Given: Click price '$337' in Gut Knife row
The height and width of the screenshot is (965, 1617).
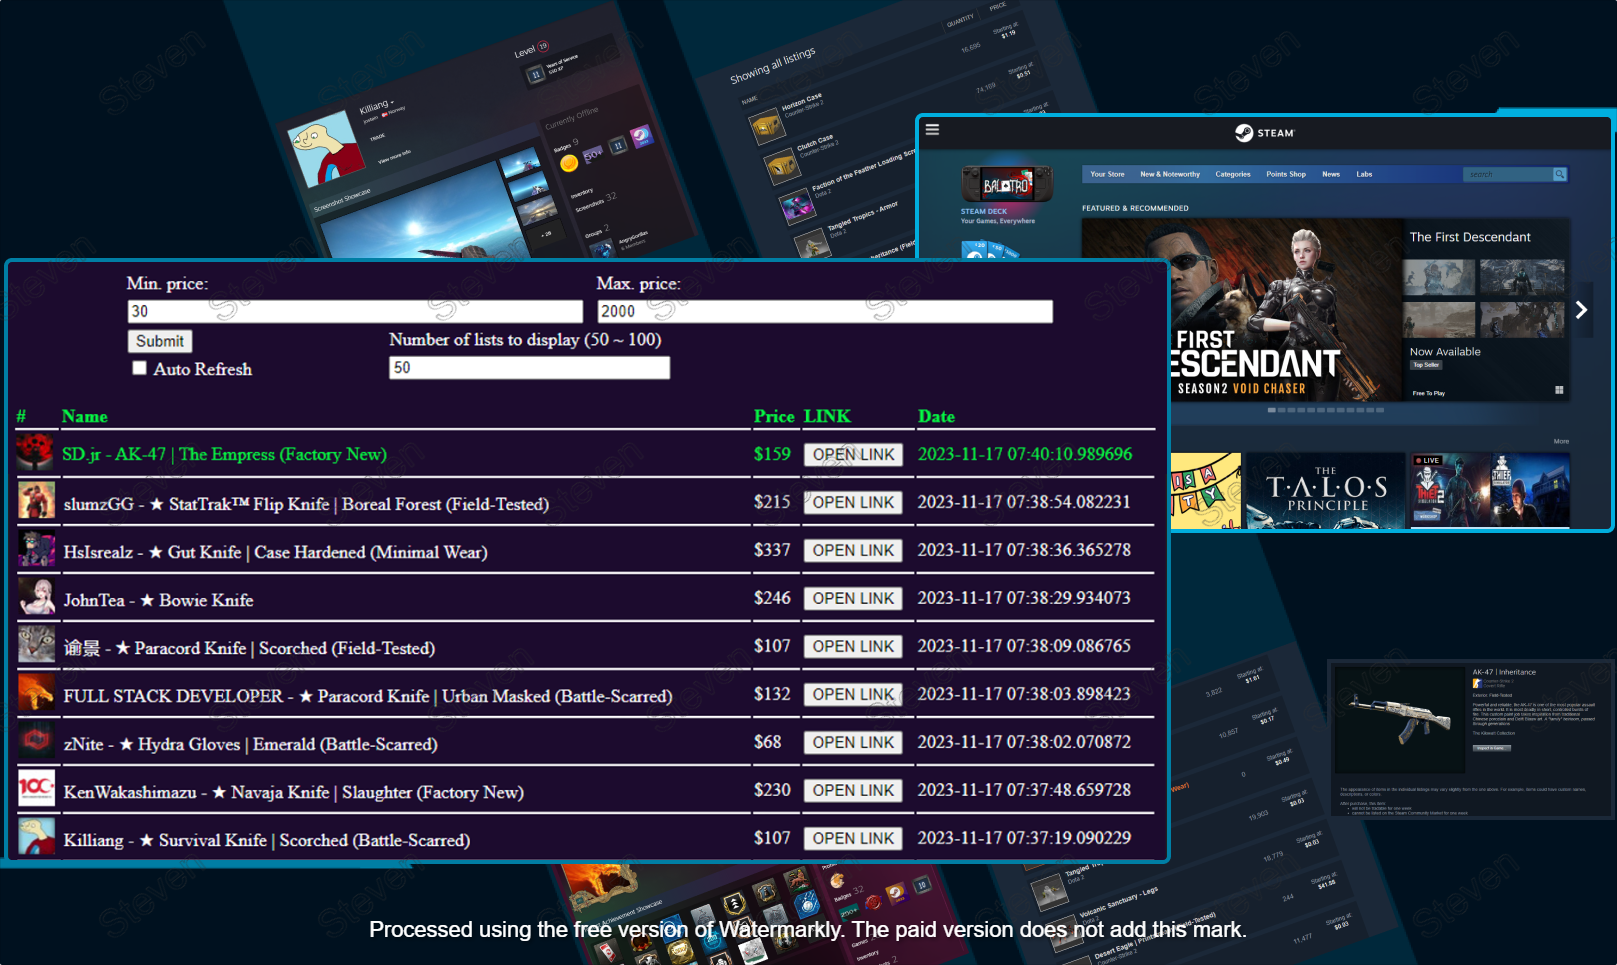Looking at the screenshot, I should (772, 550).
